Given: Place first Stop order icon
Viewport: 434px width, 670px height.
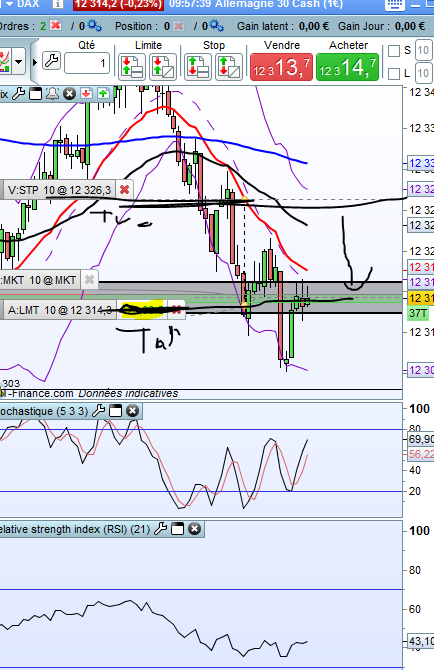Looking at the screenshot, I should [197, 67].
